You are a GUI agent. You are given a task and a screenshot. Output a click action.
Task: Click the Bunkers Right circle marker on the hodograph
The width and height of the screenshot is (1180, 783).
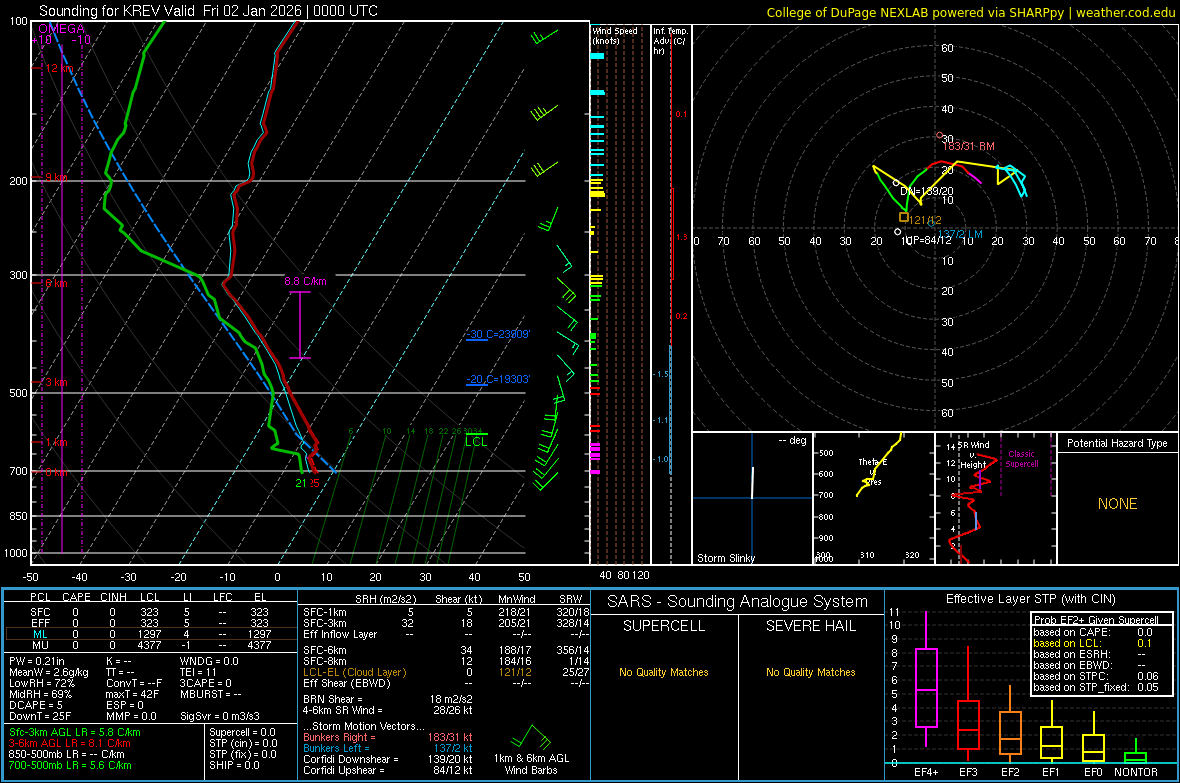(940, 136)
